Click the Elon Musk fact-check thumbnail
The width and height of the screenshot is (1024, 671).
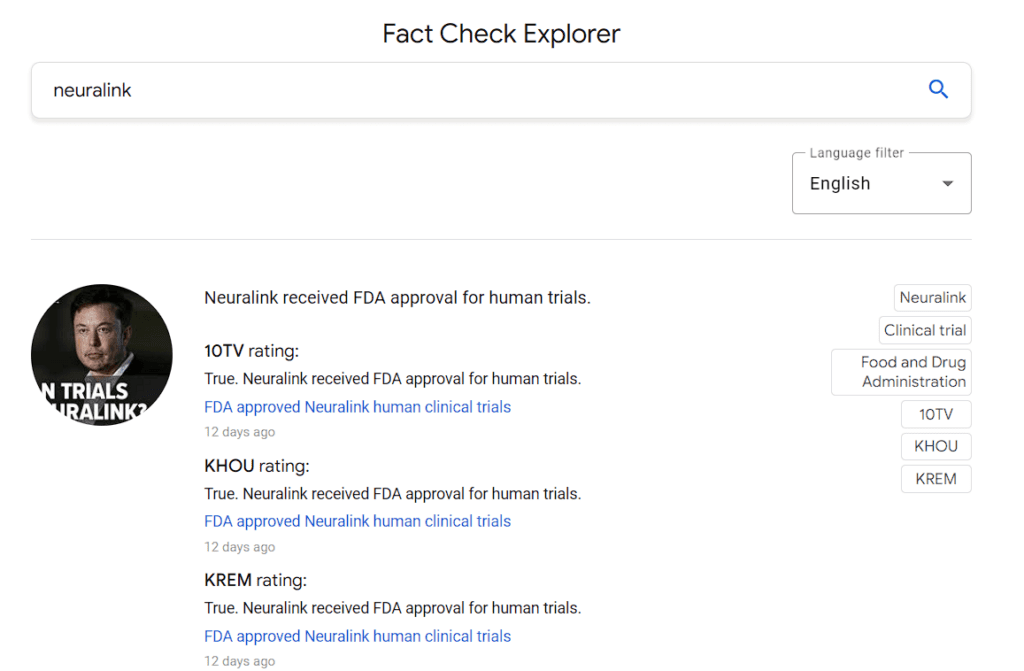pyautogui.click(x=101, y=355)
